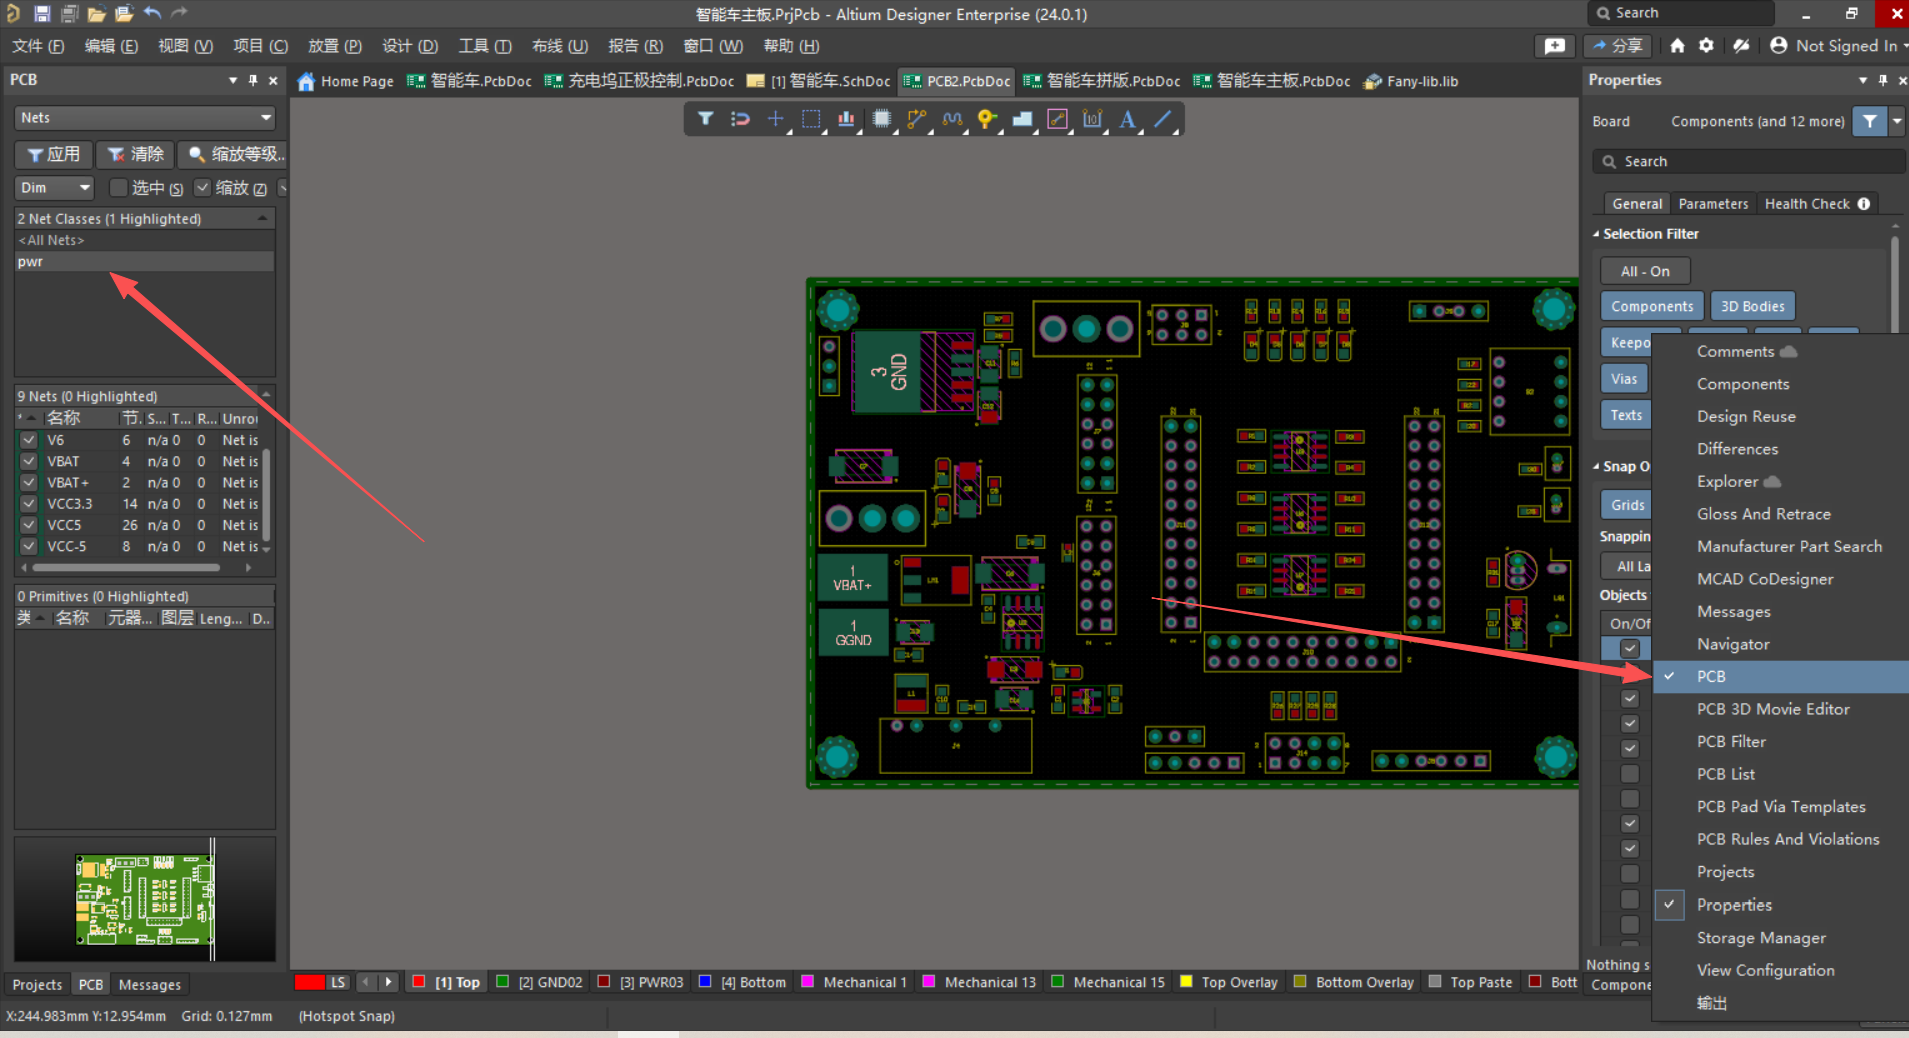Screen dimensions: 1909x1038
Task: Choose View Configuration in panels menu
Action: (x=1765, y=971)
